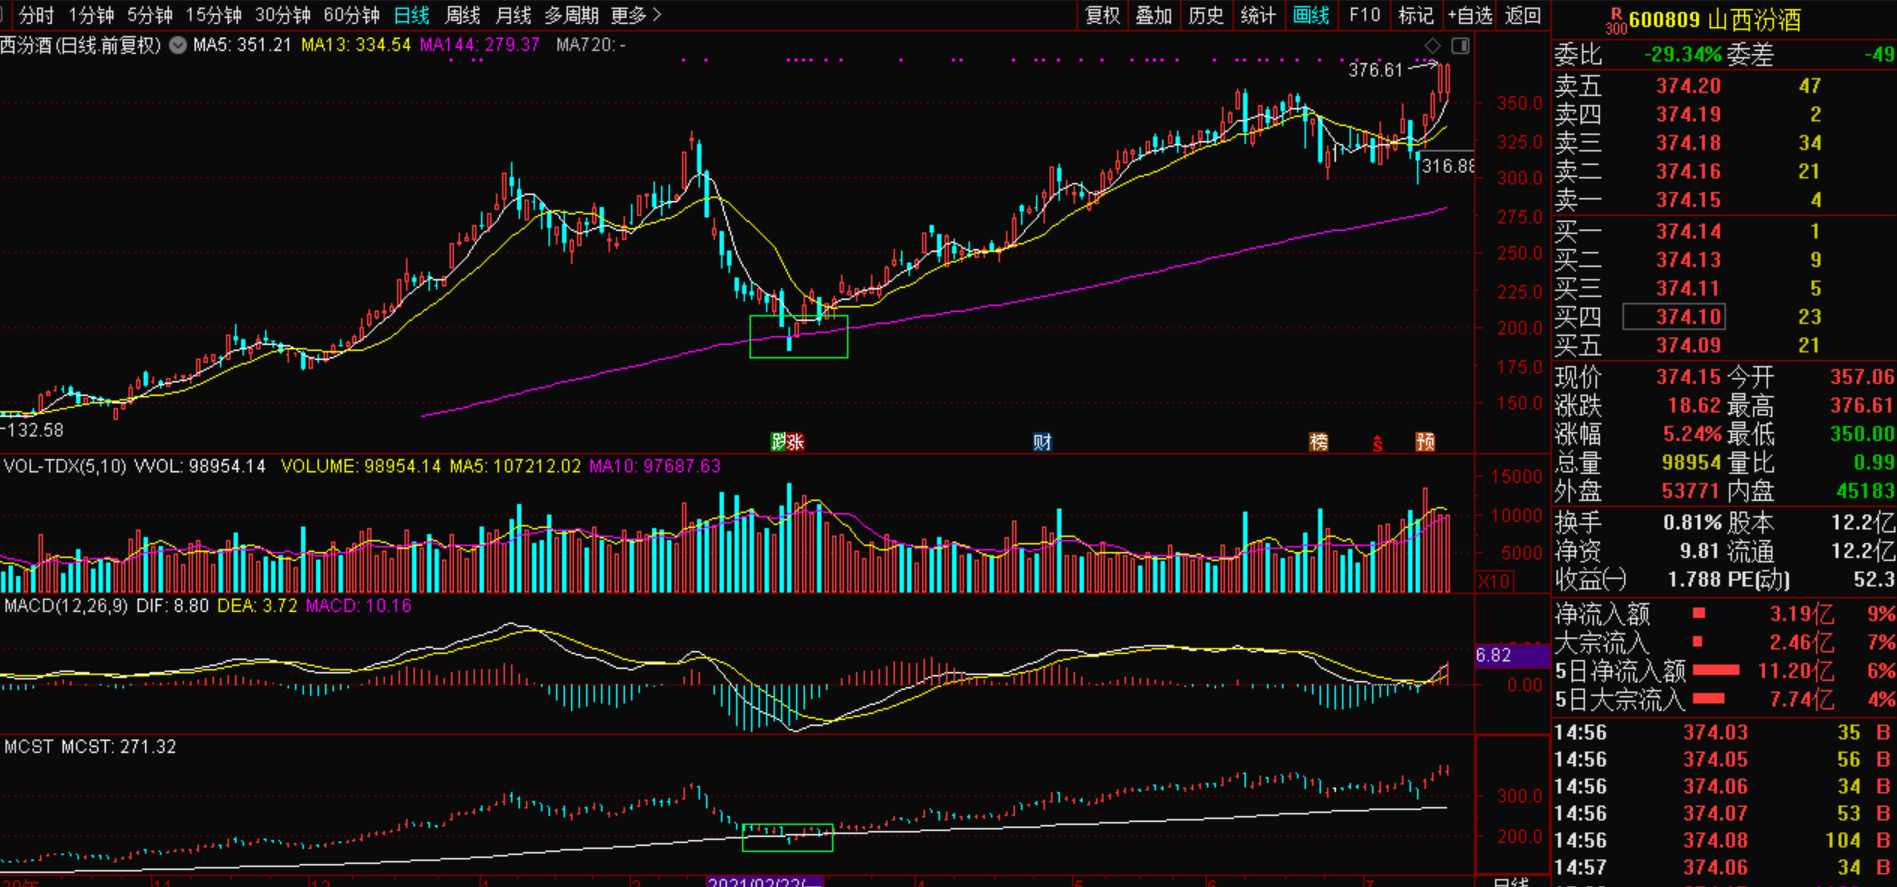Viewport: 1897px width, 887px height.
Task: Click the 买四 price 374.10 box
Action: [x=1673, y=317]
